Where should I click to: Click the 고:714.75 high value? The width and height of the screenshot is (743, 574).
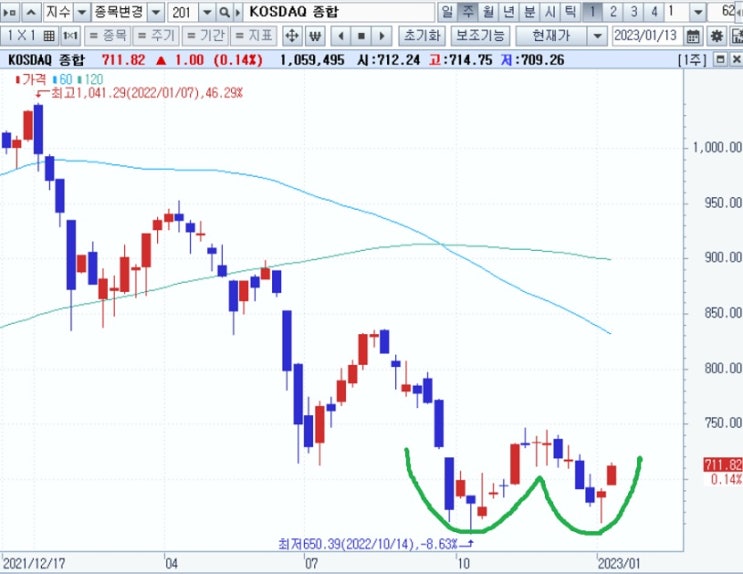click(461, 60)
